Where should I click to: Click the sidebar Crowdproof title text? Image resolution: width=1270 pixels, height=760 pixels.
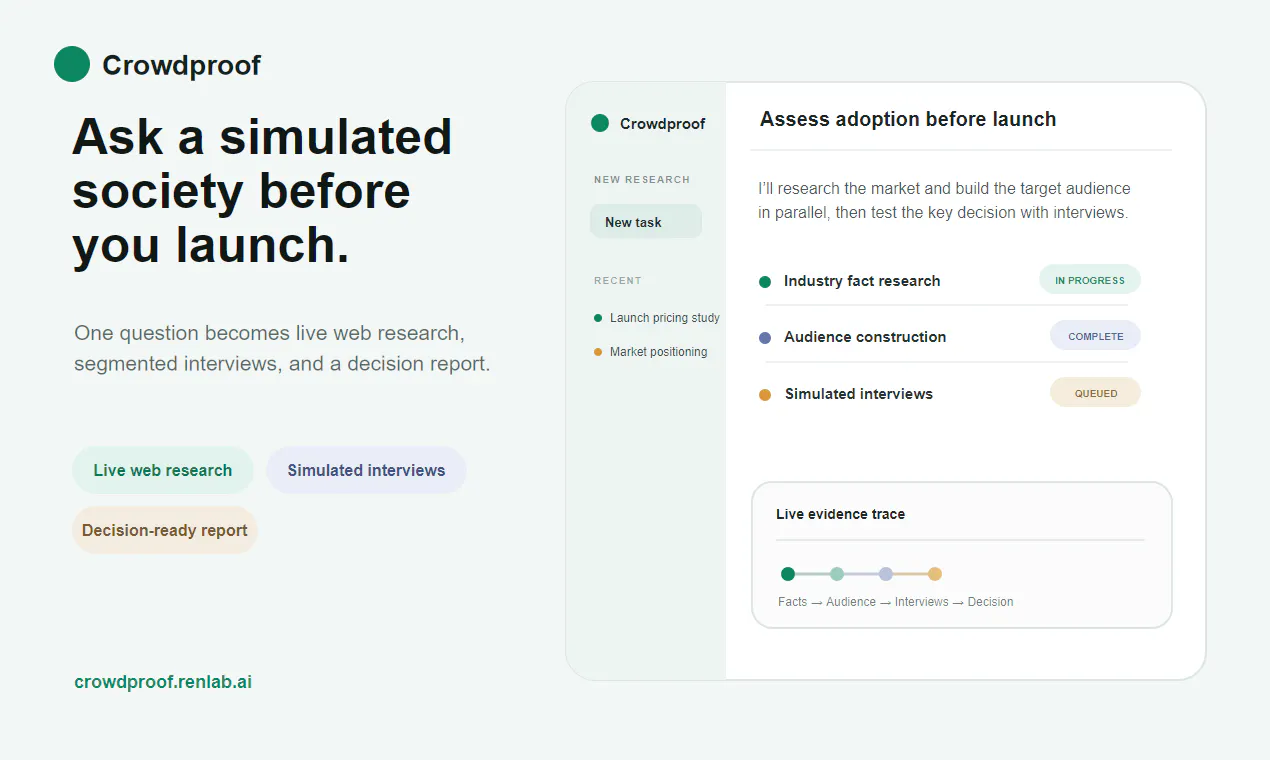coord(662,124)
